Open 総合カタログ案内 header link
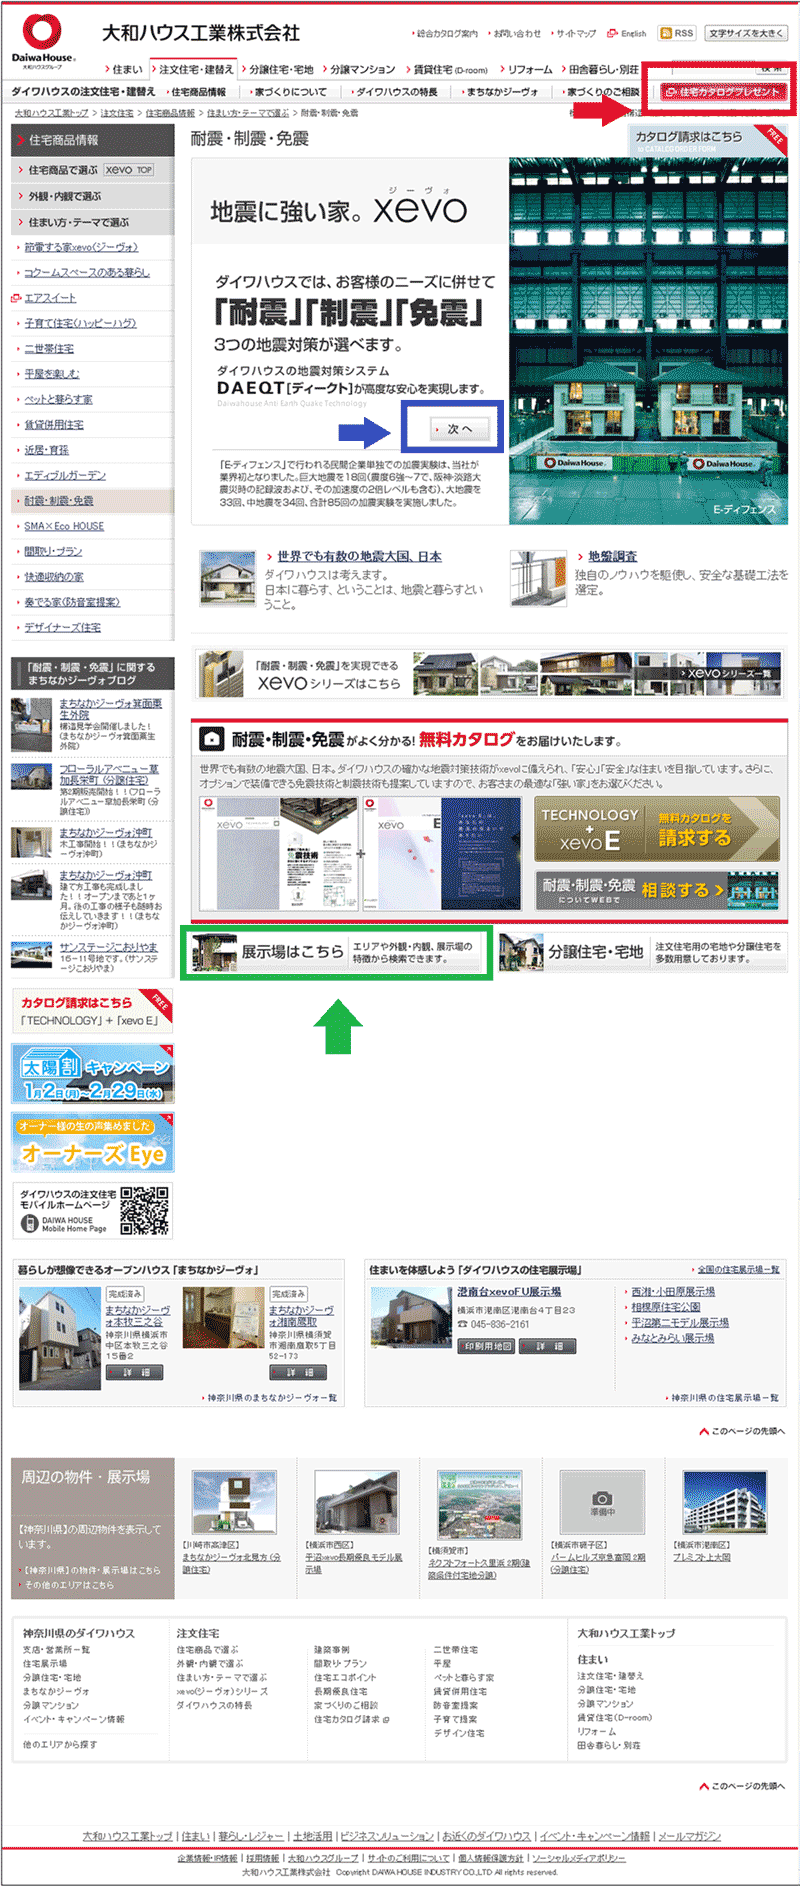This screenshot has height=1886, width=800. click(445, 33)
